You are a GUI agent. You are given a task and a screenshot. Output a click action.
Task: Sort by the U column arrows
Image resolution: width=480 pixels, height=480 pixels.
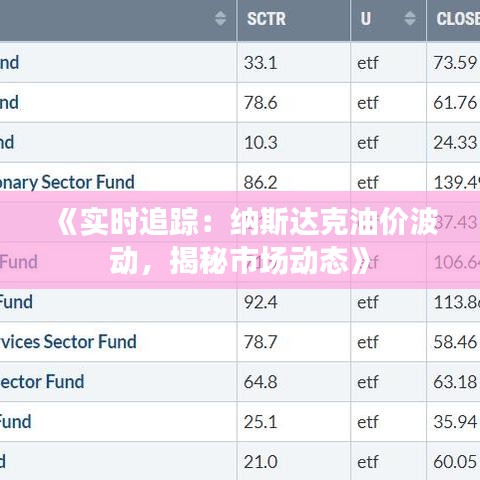pyautogui.click(x=410, y=18)
